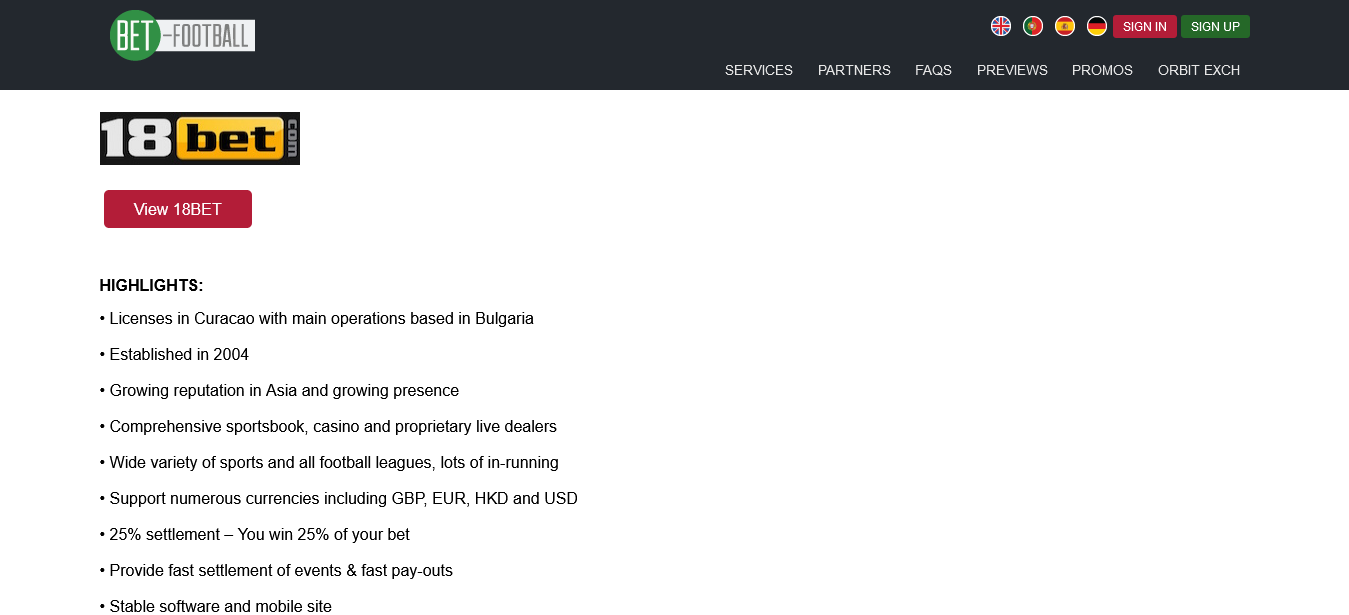Open the PROMOS menu item
Screen dimensions: 1349x615
(x=1102, y=70)
